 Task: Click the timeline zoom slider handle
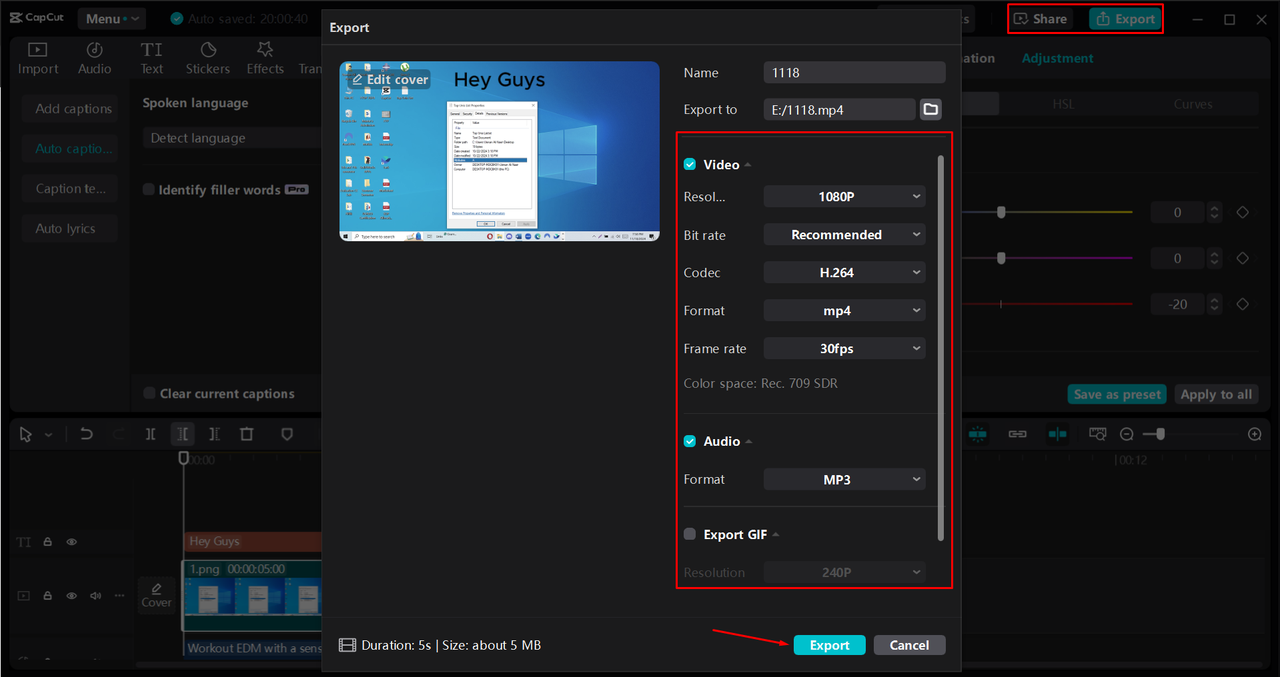(1160, 434)
